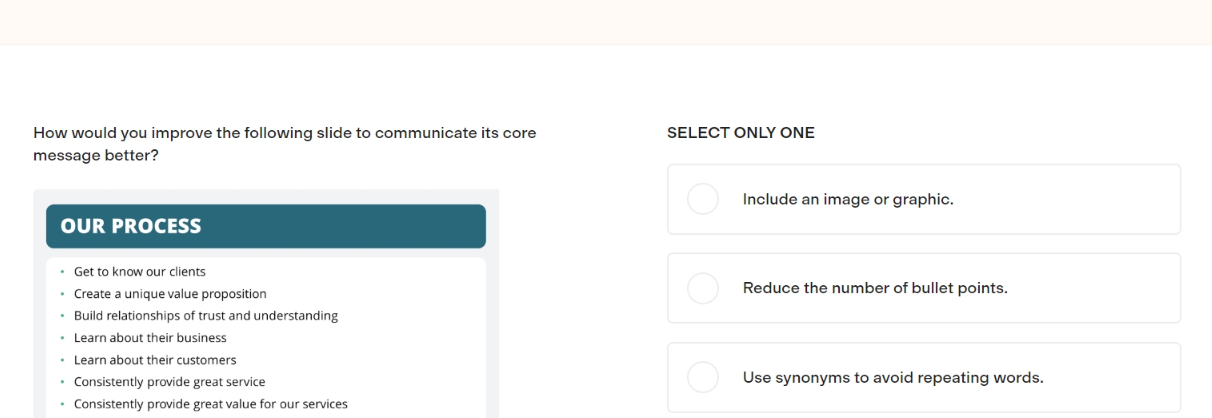This screenshot has height=418, width=1212.
Task: Click the question text about improving the slide
Action: [284, 144]
